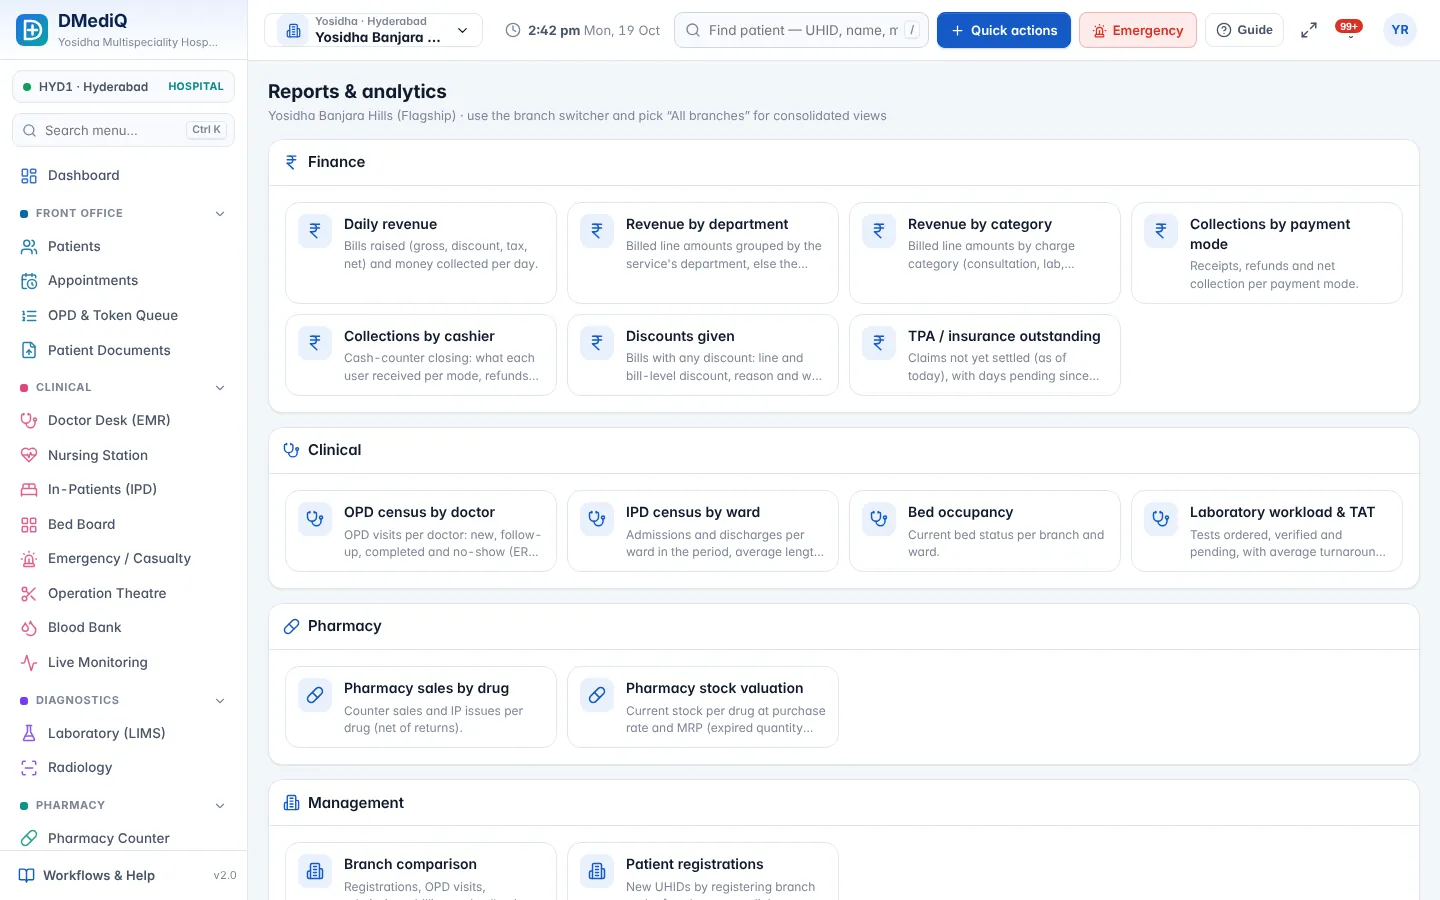Screen dimensions: 1440x900
Task: Select Blood Bank menu label
Action: (85, 628)
